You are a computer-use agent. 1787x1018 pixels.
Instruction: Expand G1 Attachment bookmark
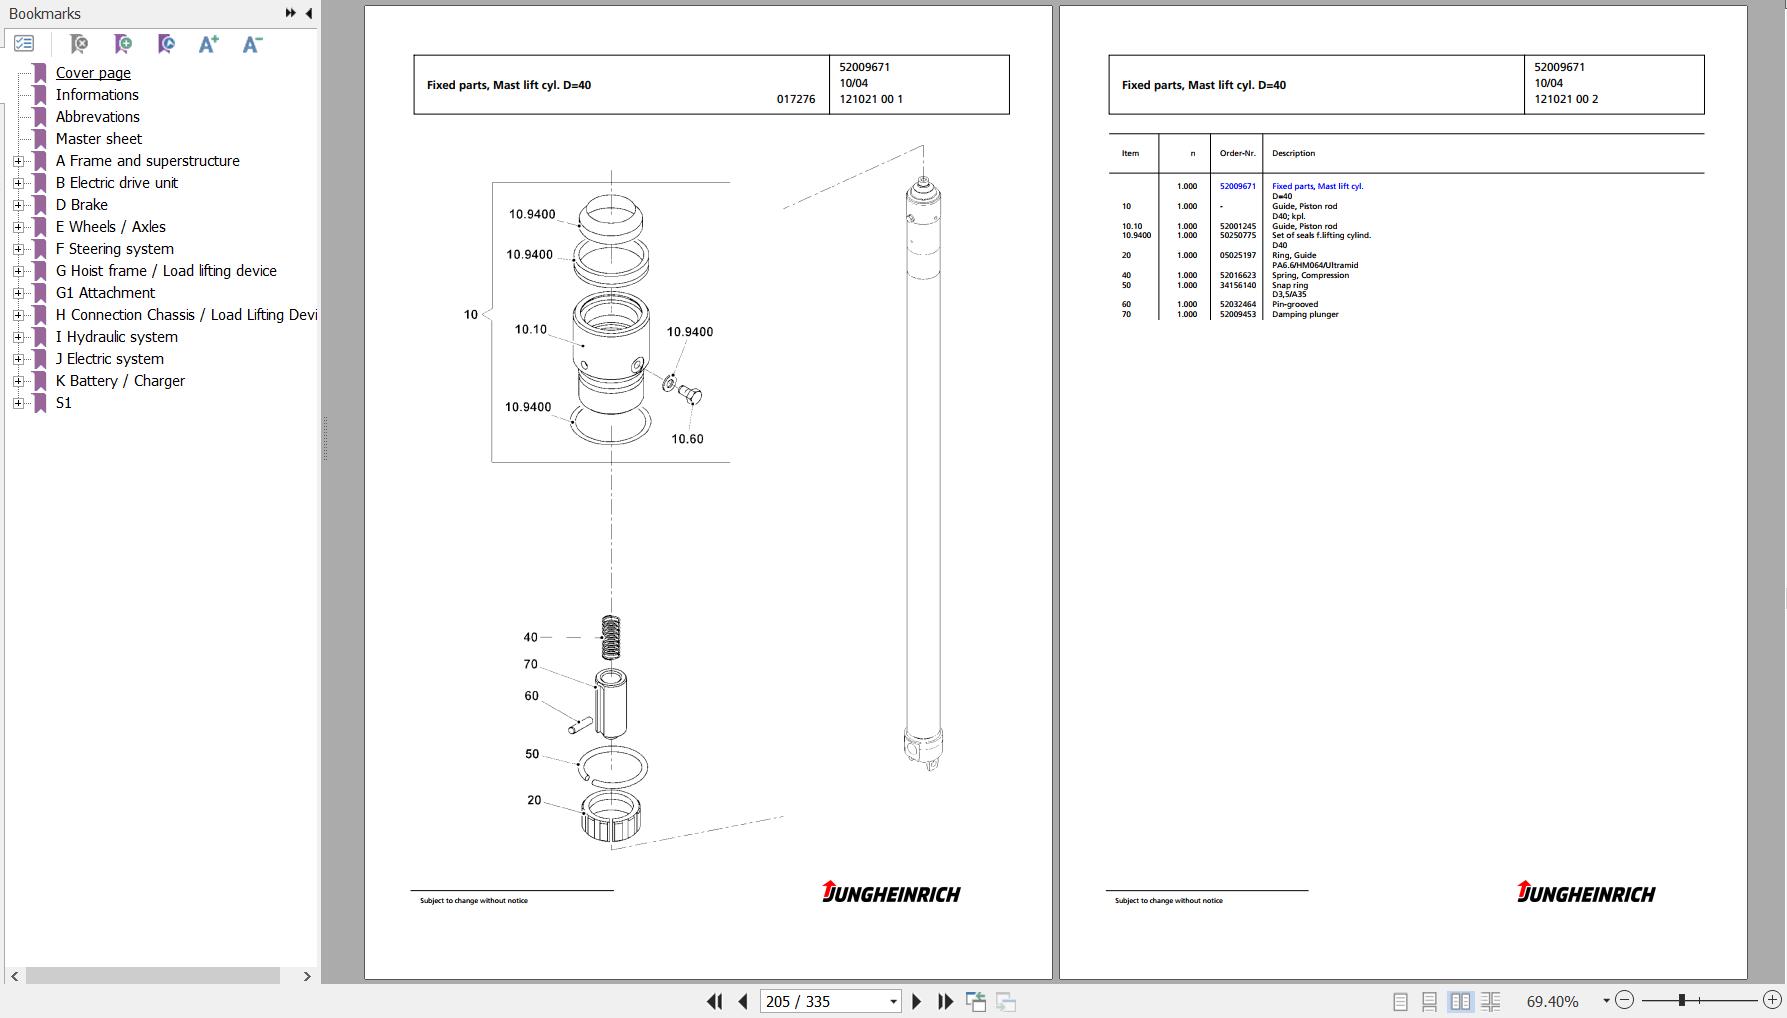[18, 293]
